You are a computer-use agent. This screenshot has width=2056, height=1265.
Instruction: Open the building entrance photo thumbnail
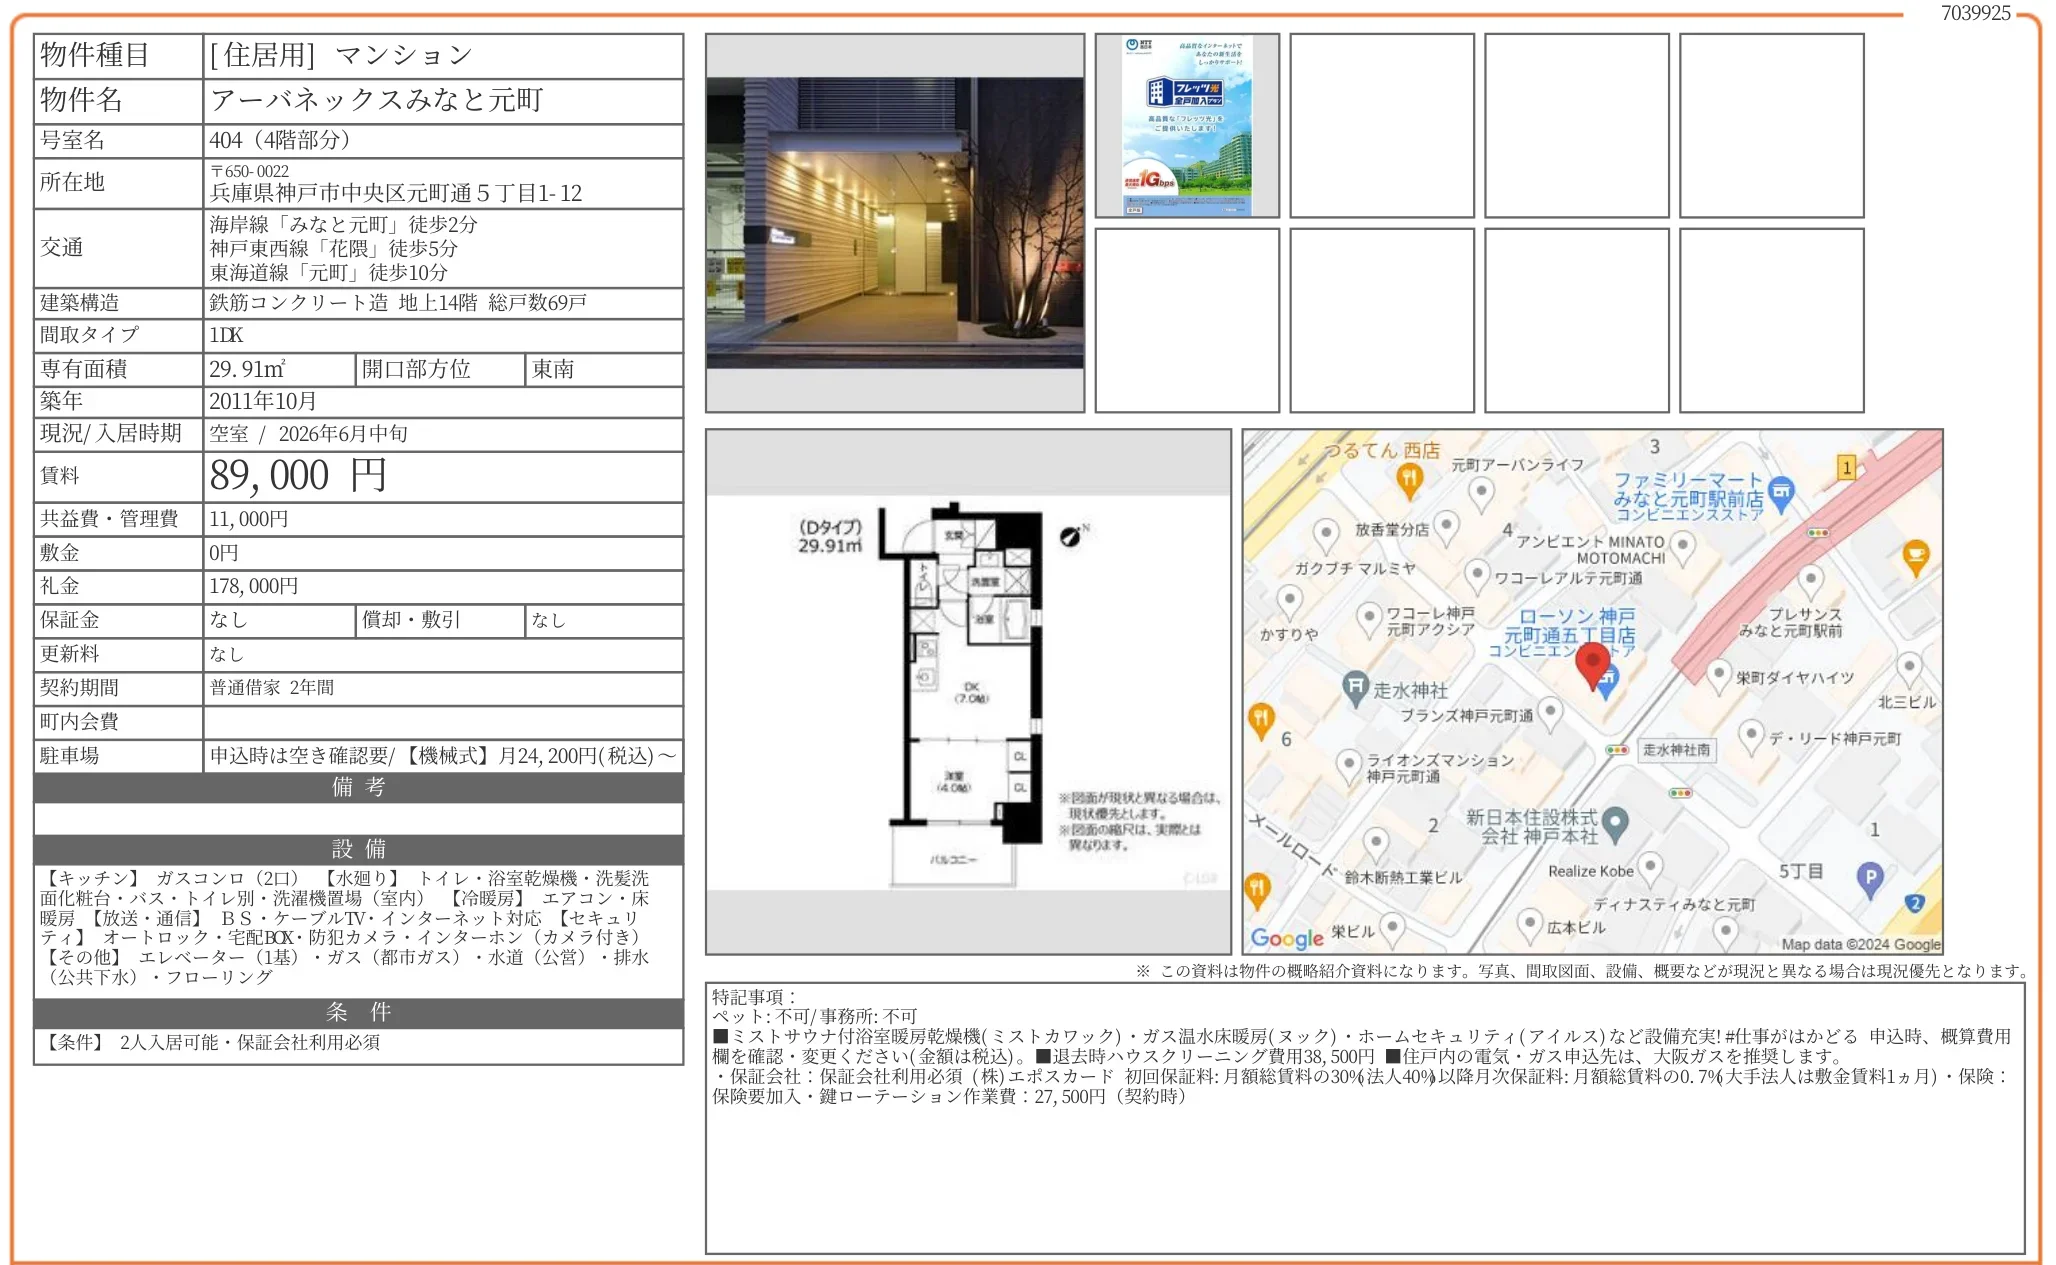tap(895, 222)
